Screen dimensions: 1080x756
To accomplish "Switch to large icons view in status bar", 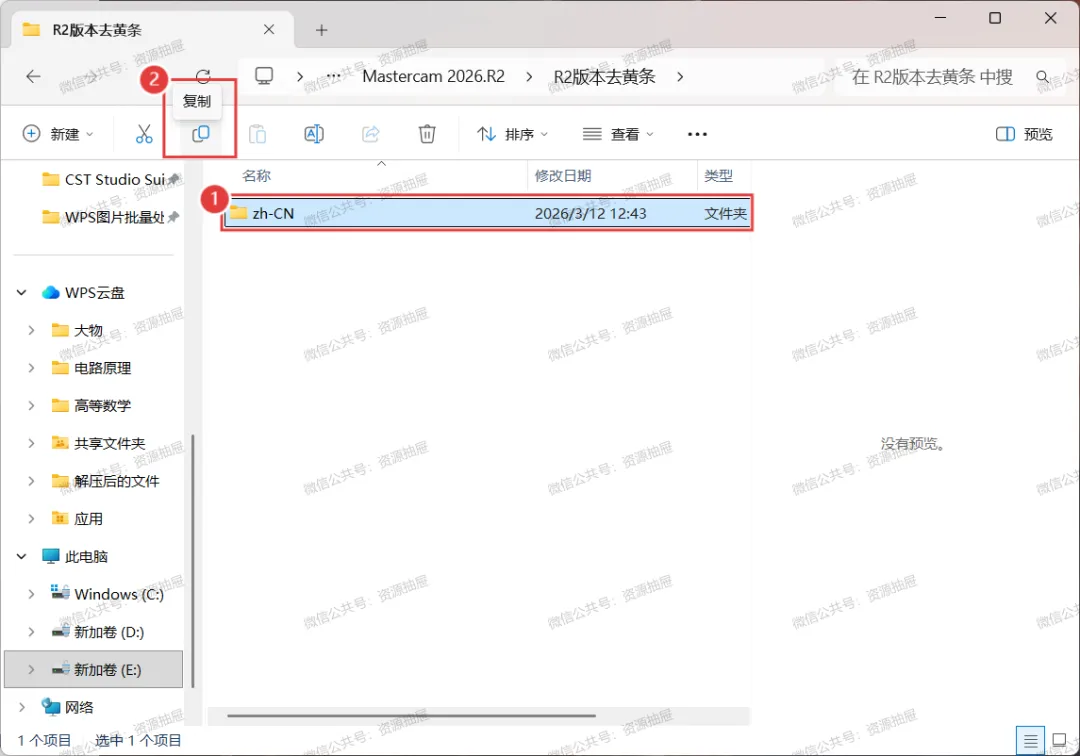I will (x=1059, y=741).
